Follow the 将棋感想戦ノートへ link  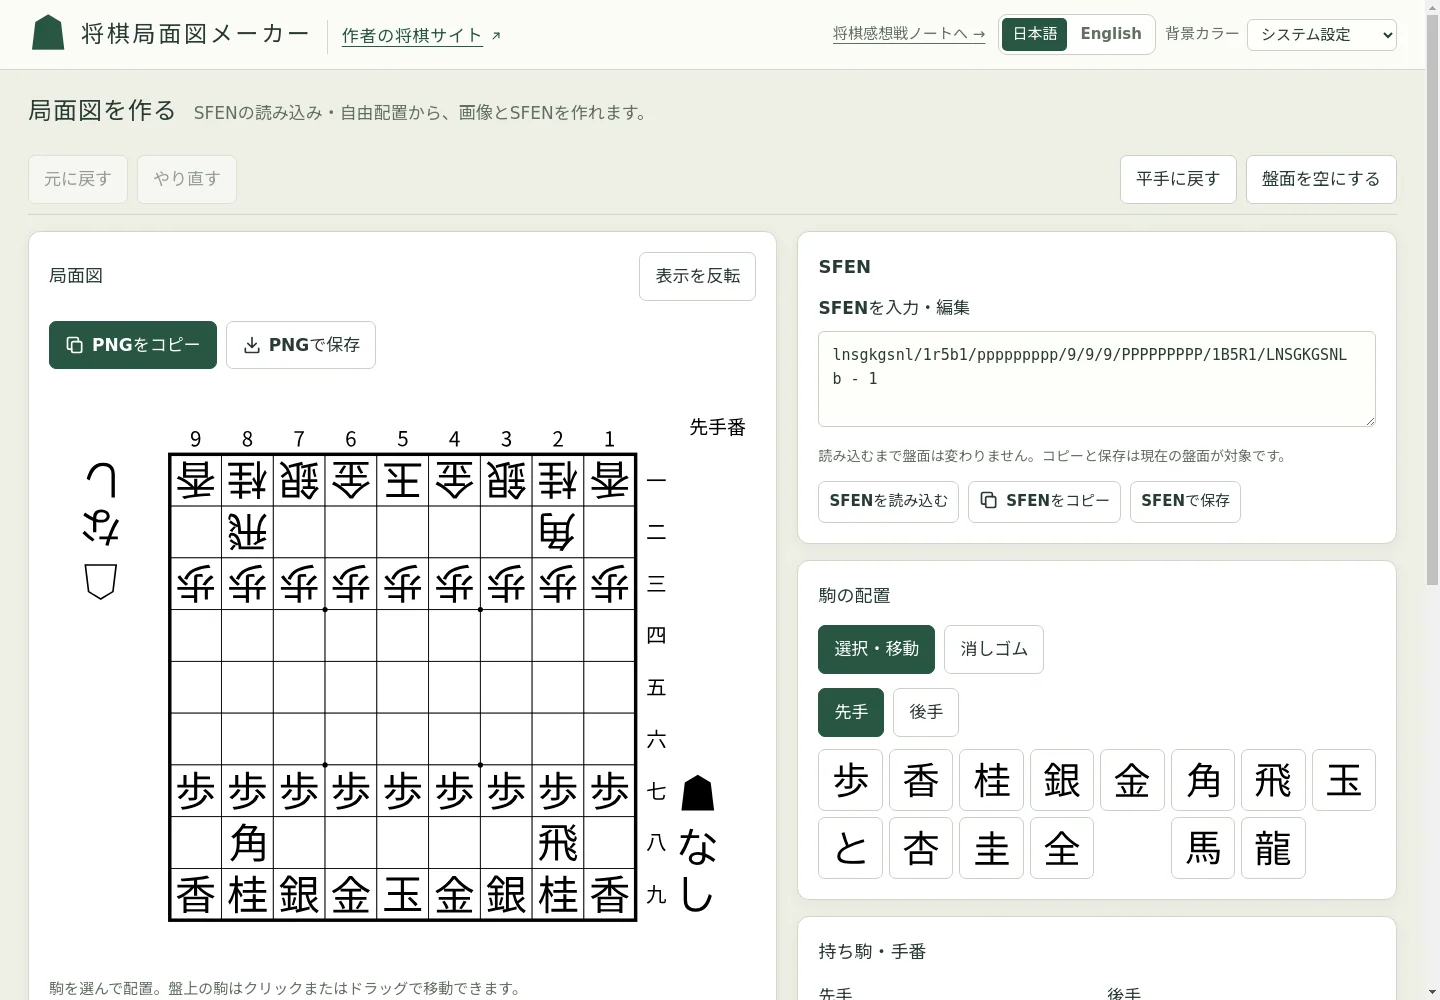909,34
